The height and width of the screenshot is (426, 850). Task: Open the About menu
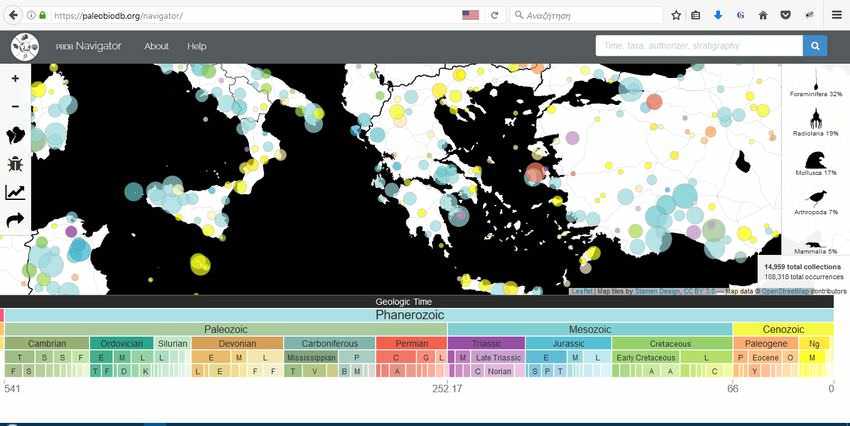(156, 46)
